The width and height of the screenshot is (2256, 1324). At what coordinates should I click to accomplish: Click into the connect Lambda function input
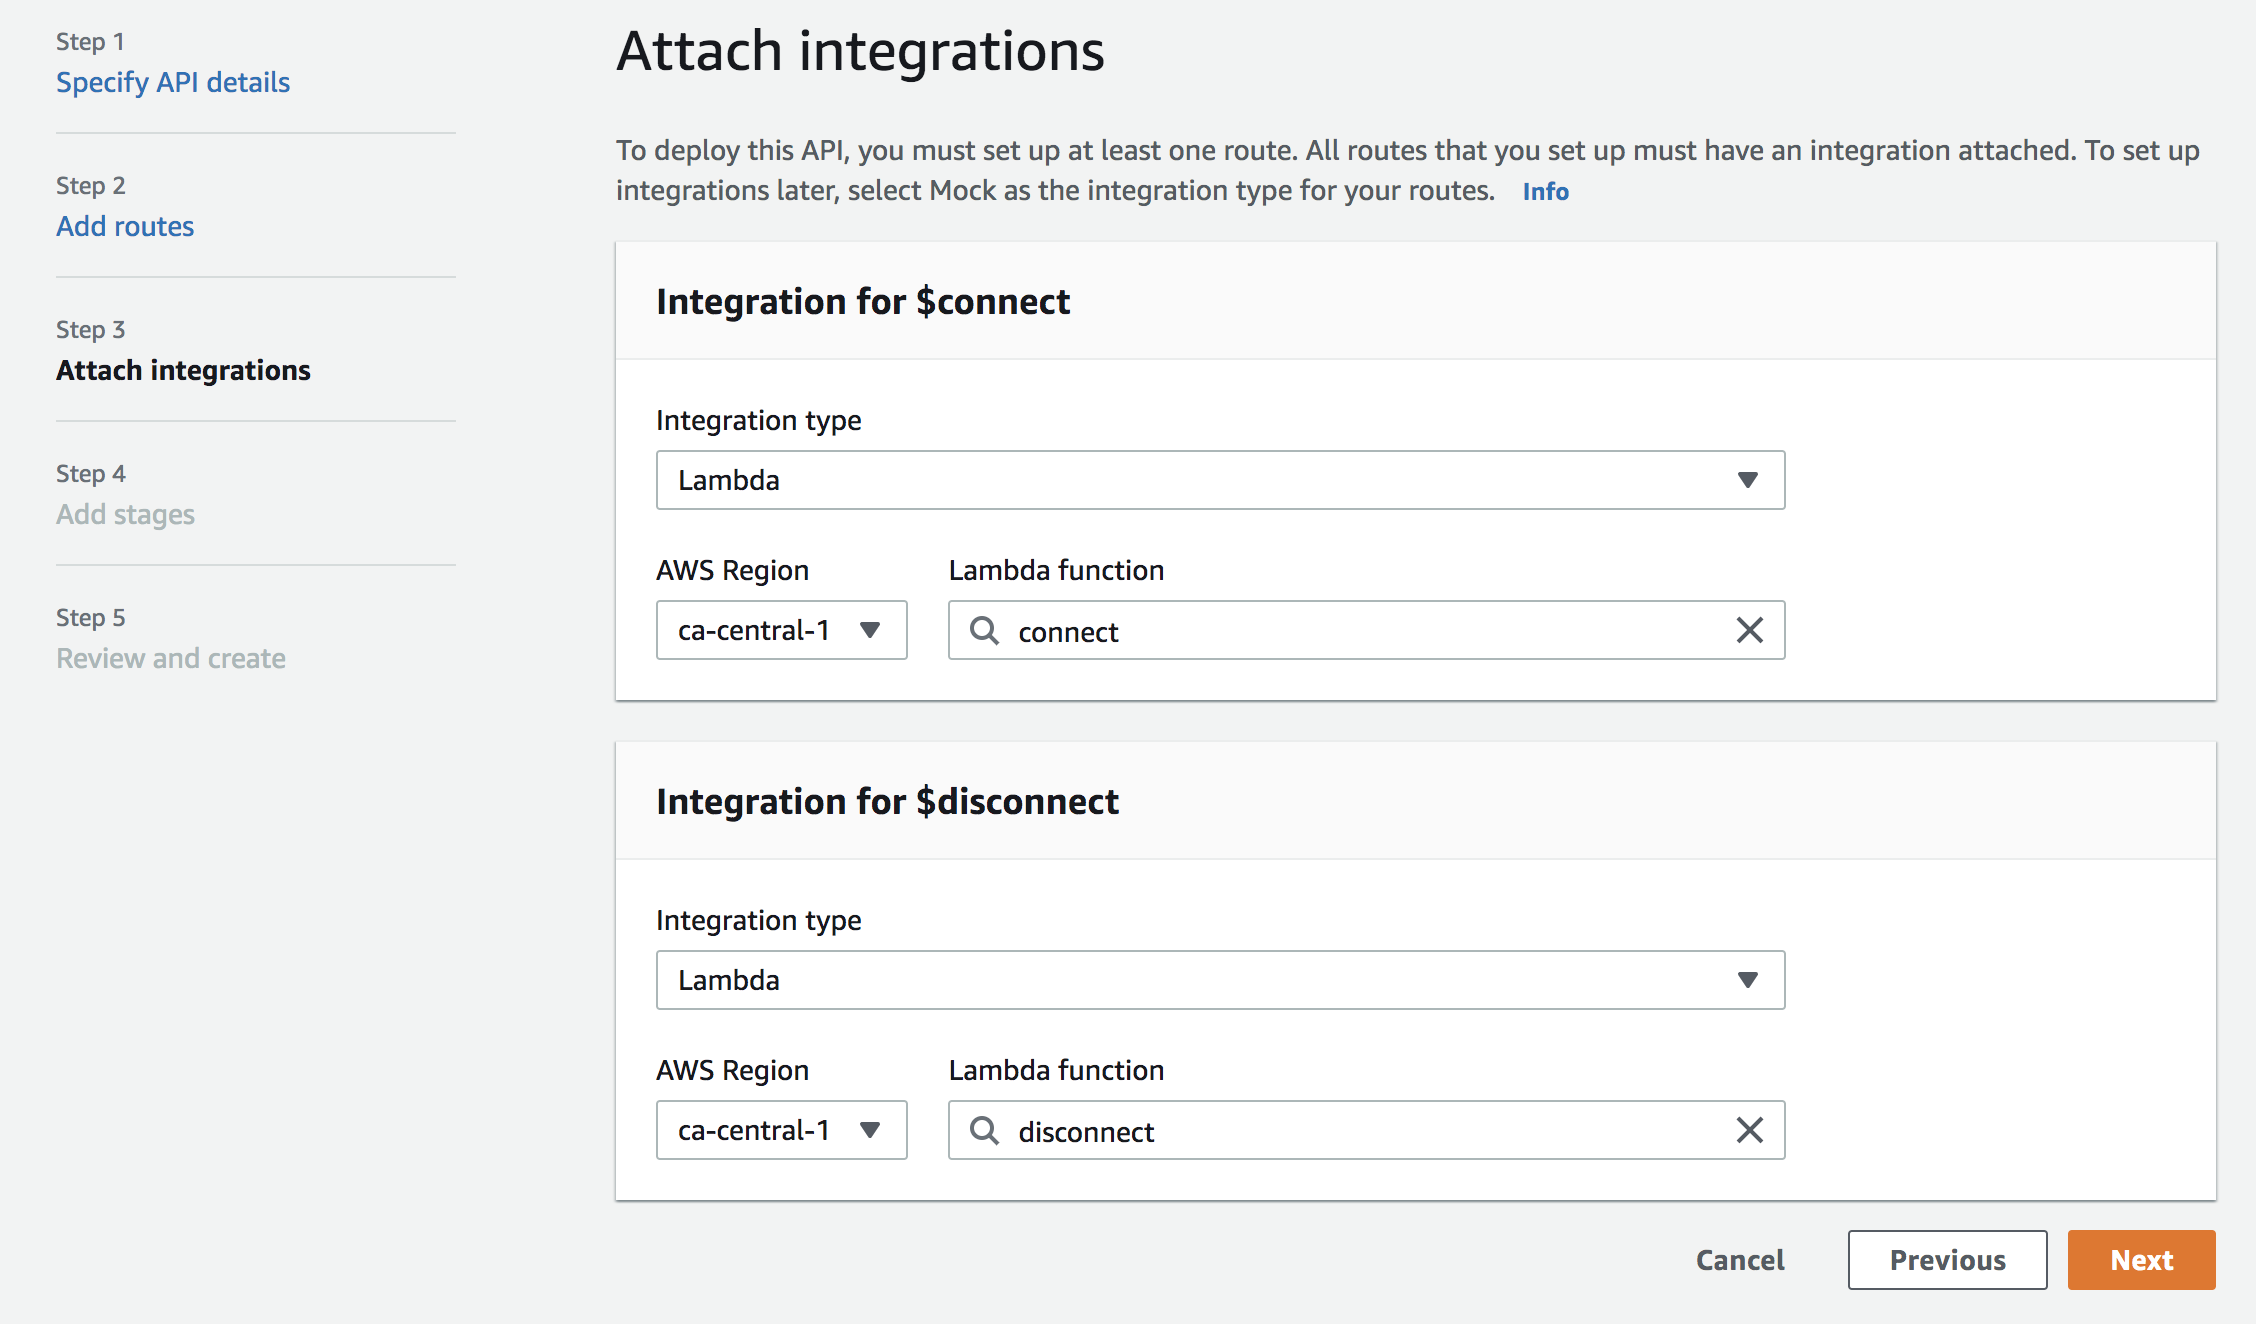point(1366,630)
